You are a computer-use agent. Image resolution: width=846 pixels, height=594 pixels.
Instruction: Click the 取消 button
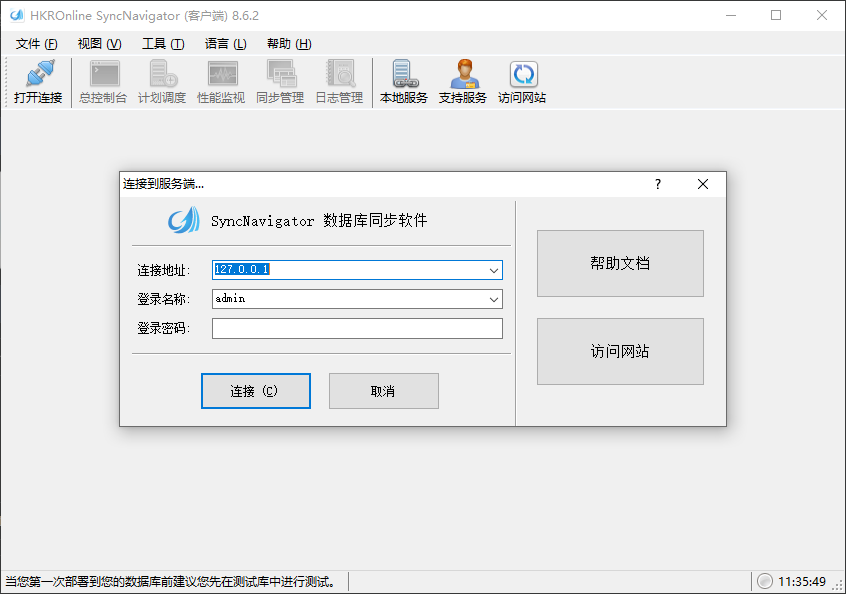(384, 391)
